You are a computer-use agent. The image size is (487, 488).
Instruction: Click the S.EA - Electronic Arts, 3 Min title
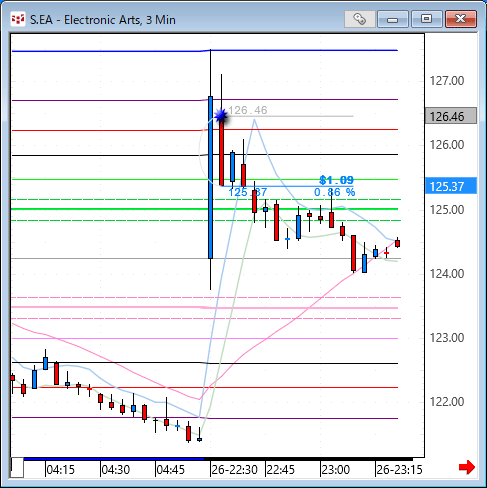(103, 20)
